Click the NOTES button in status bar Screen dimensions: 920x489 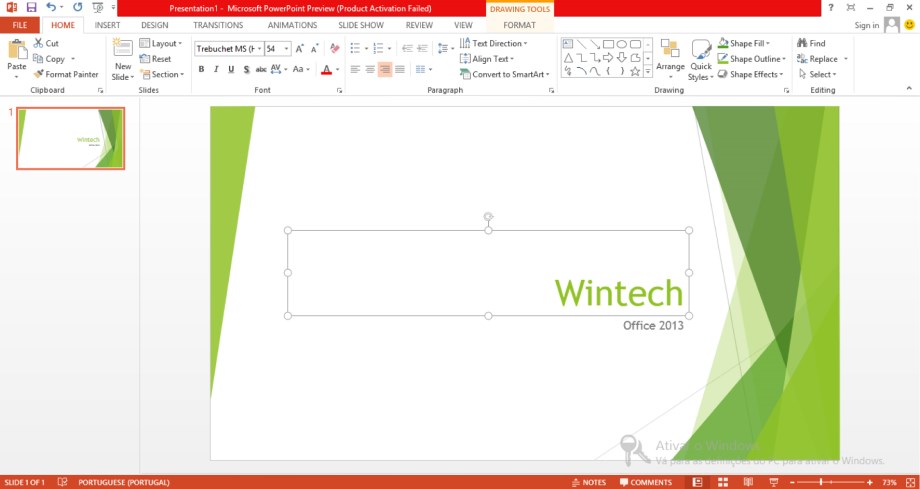click(x=588, y=482)
